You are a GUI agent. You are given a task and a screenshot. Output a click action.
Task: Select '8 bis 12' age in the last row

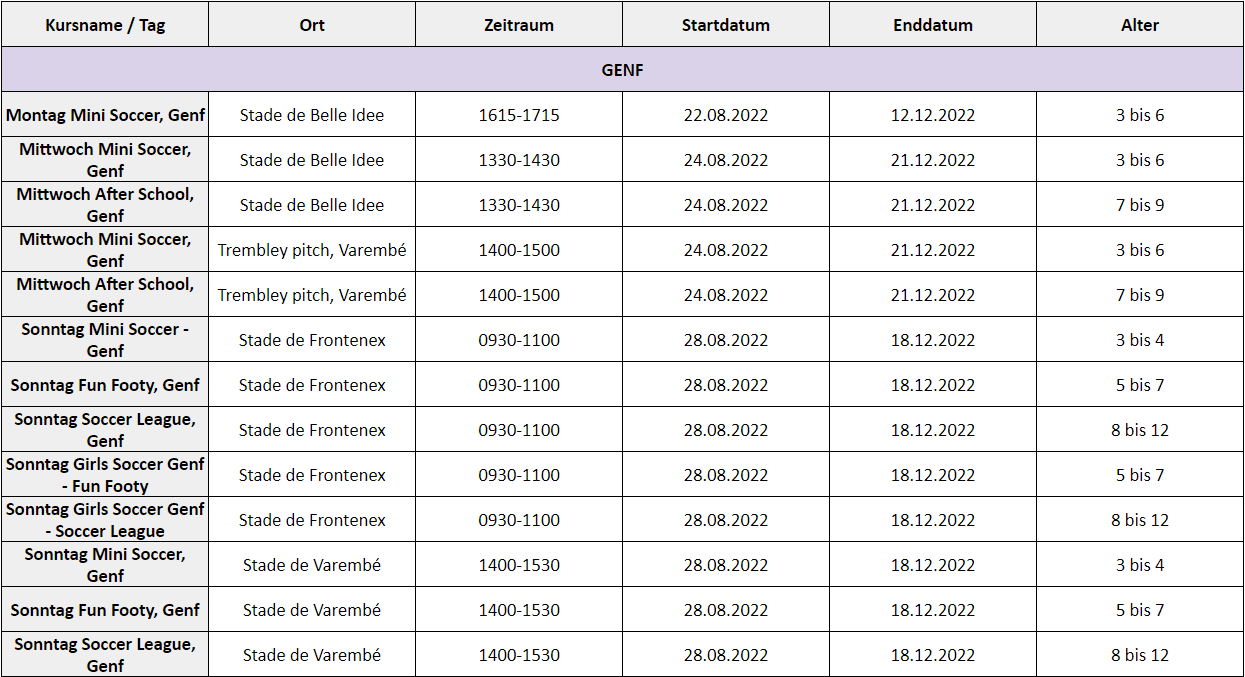pos(1140,655)
